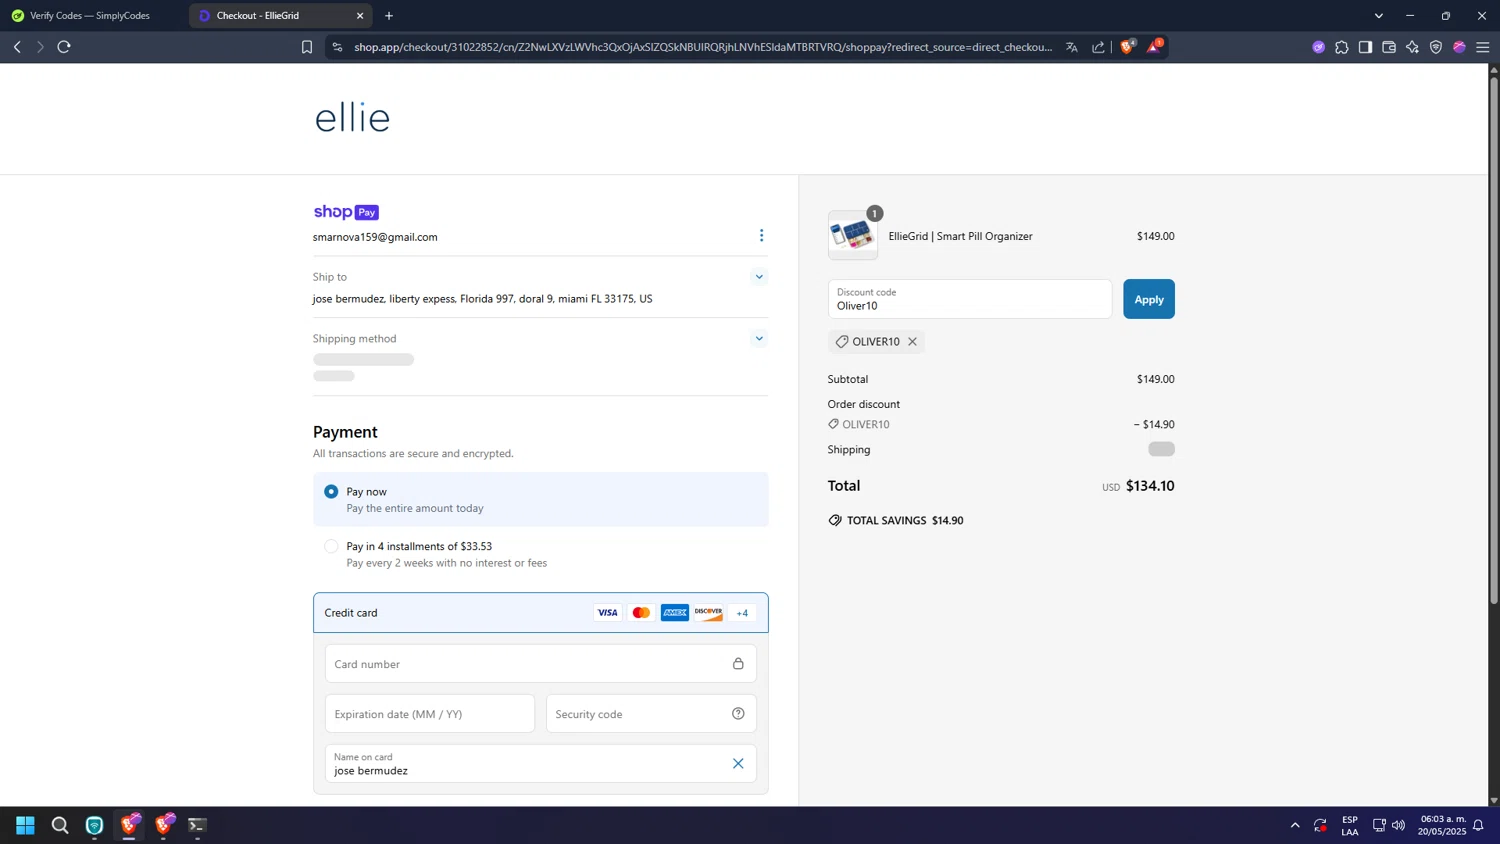
Task: Show the +4 additional card types
Action: coord(742,613)
